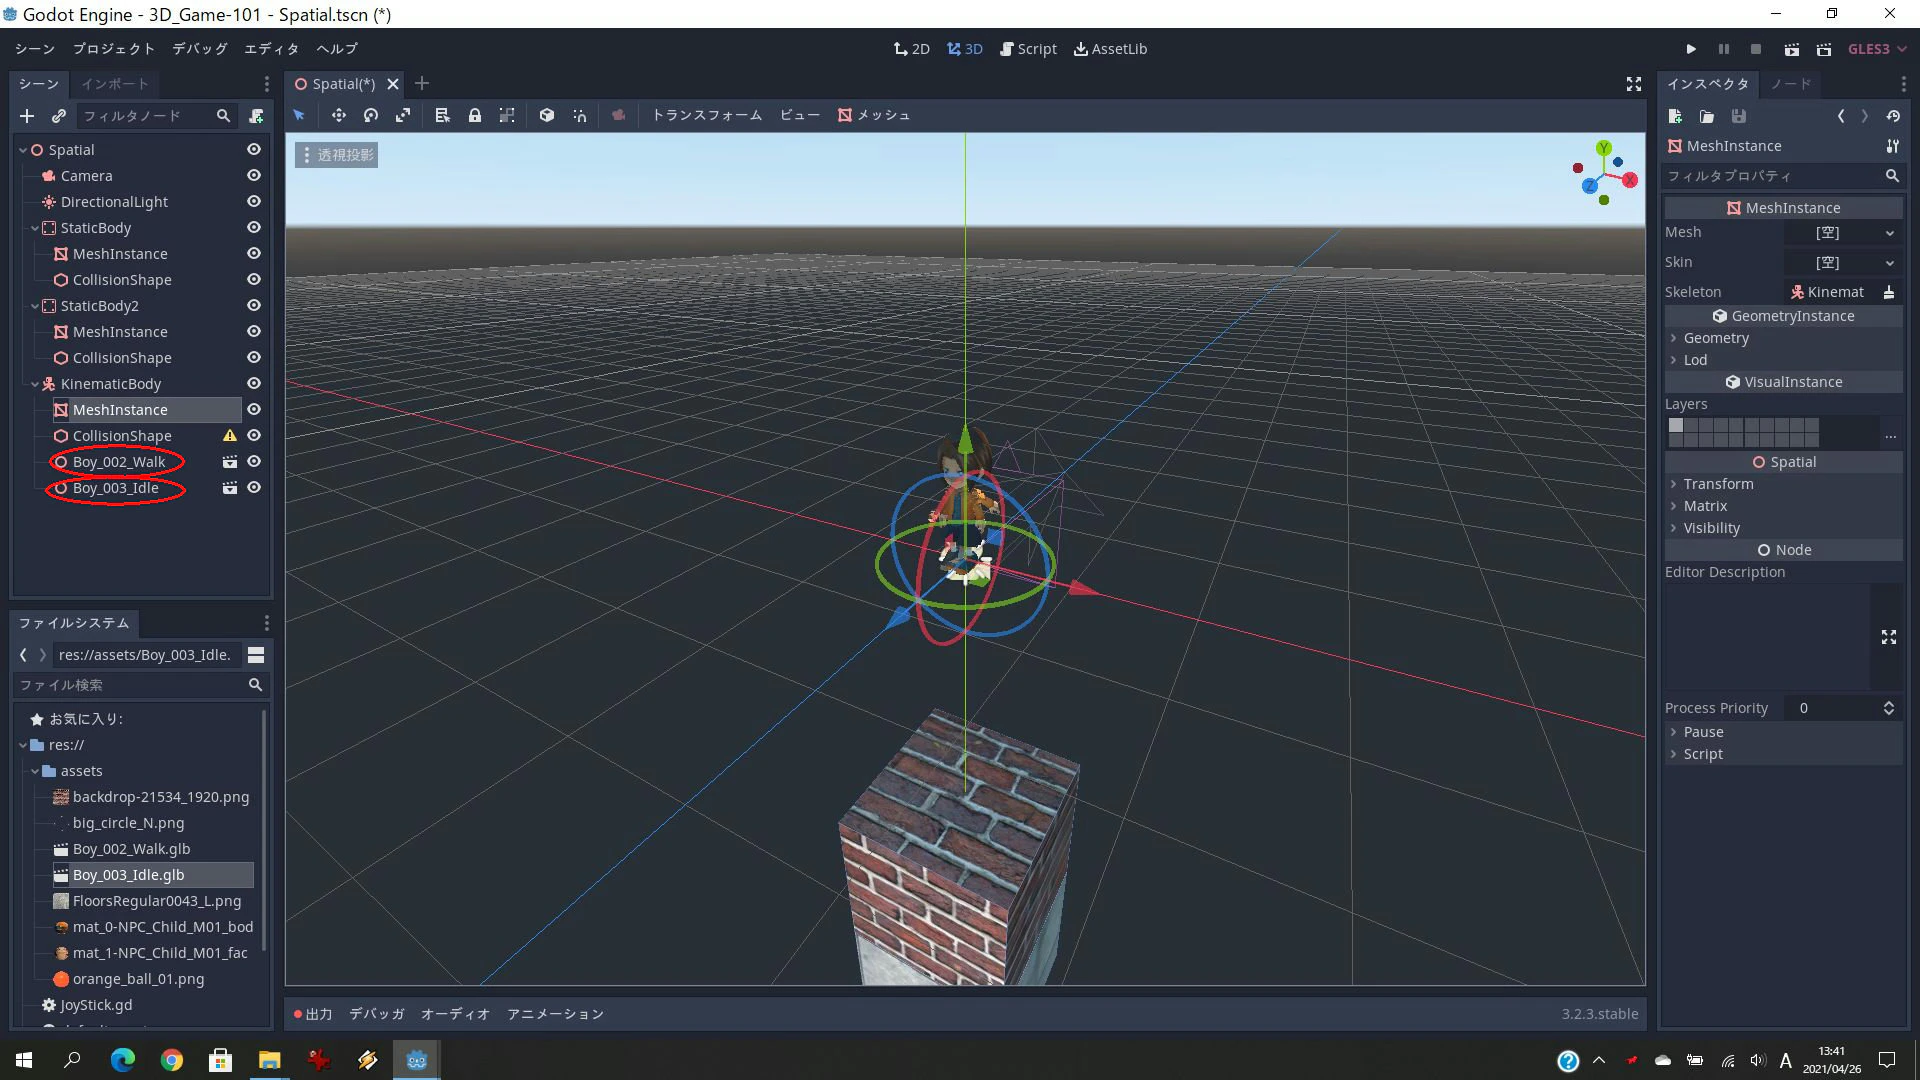Collapse the StaticBody2 tree node

point(35,306)
